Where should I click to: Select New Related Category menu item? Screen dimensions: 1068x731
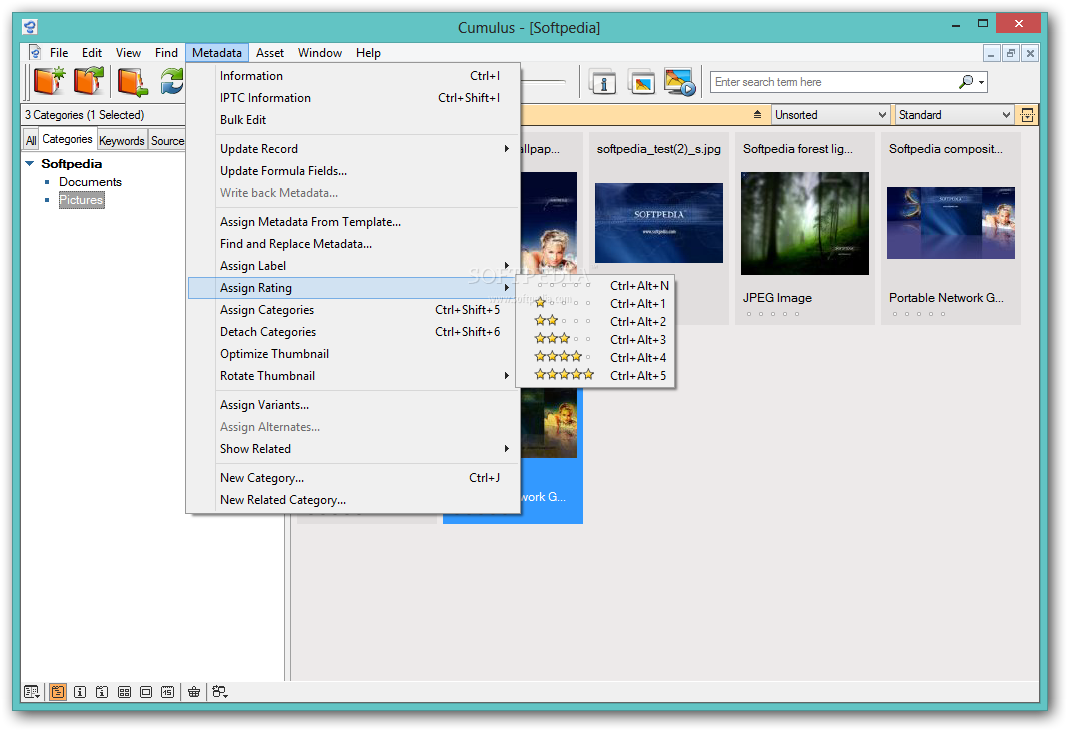click(354, 499)
